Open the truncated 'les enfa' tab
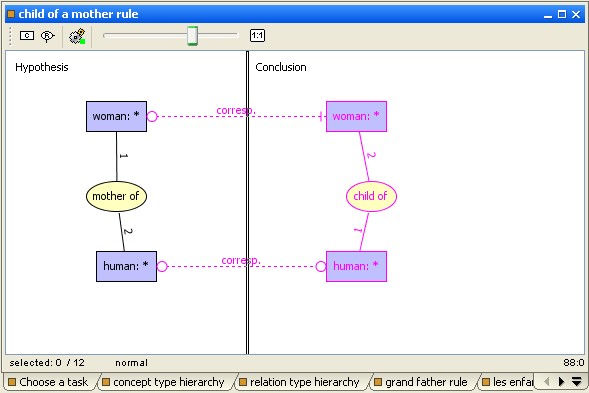This screenshot has height=393, width=589. [x=508, y=382]
